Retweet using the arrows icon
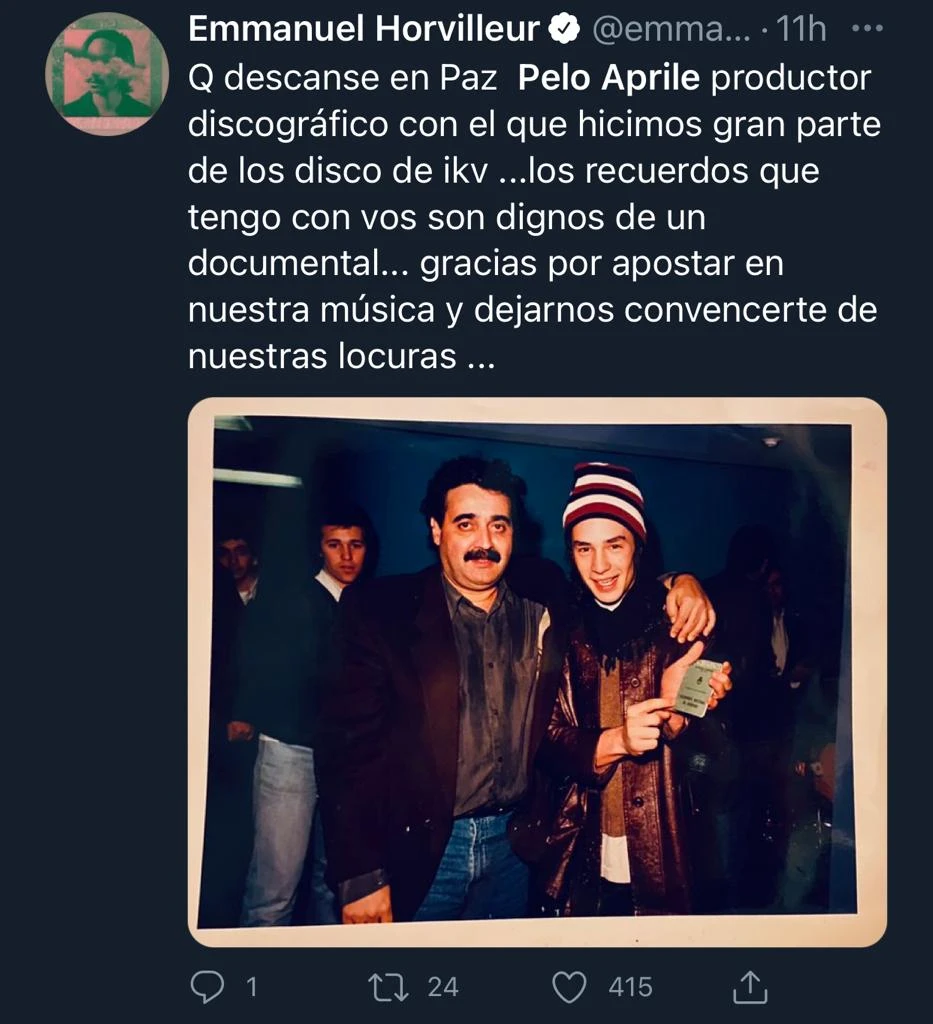933x1024 pixels. point(388,987)
